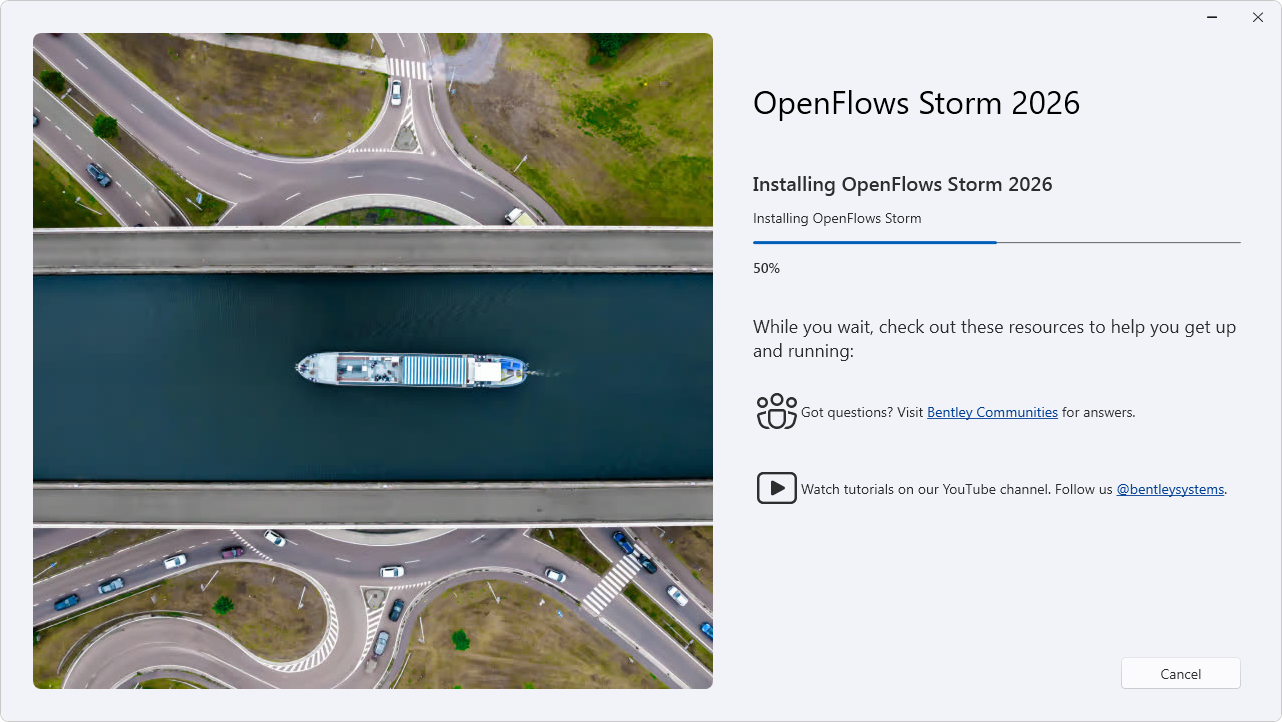Follow the @bentleysystems link
This screenshot has width=1282, height=722.
pyautogui.click(x=1170, y=489)
